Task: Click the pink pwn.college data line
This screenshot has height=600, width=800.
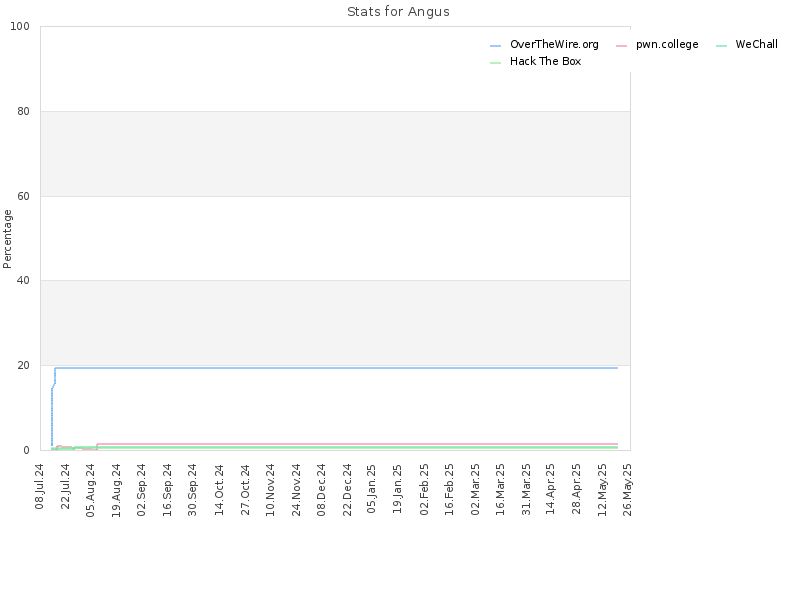Action: 357,444
